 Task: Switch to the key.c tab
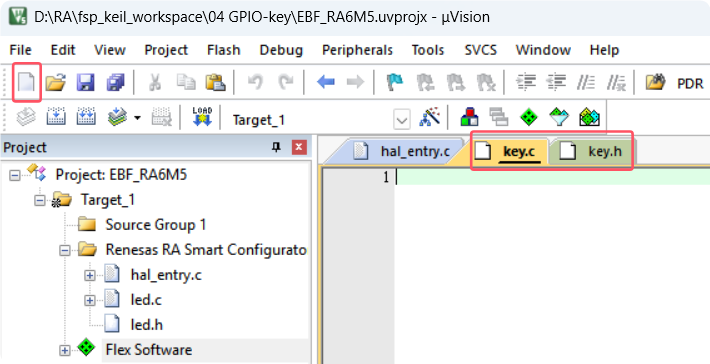point(509,151)
